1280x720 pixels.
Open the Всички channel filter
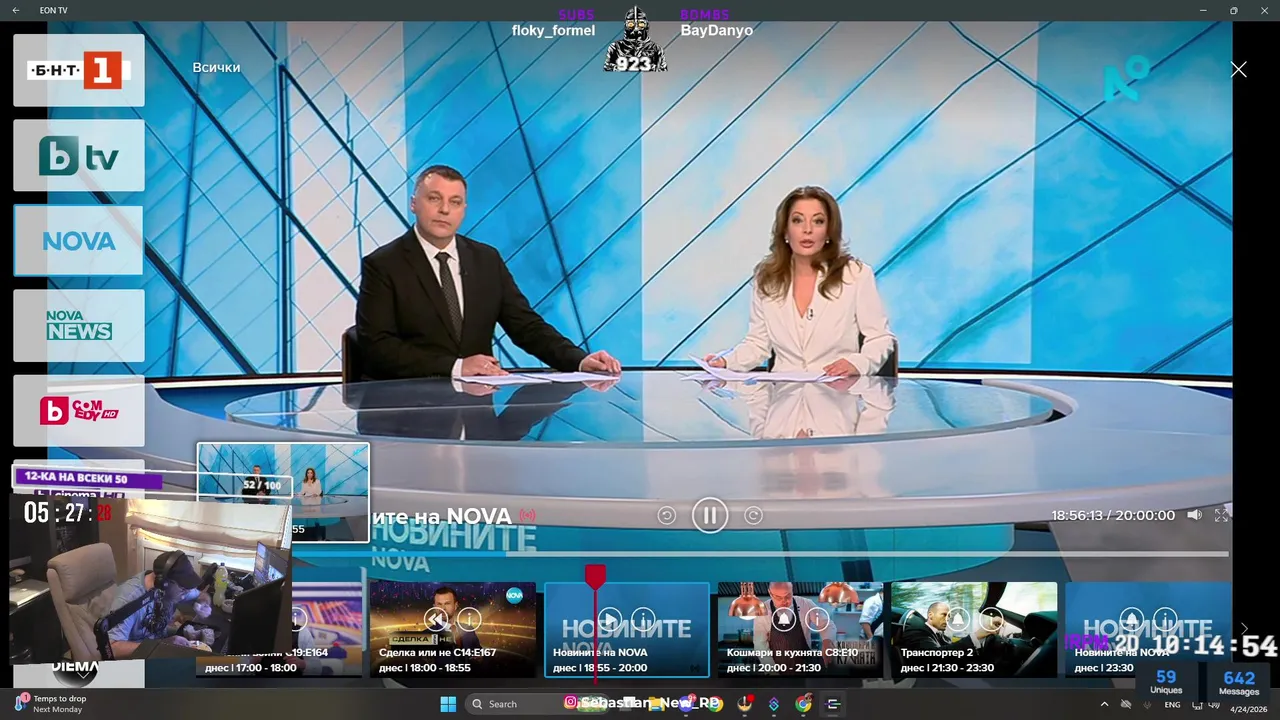point(216,67)
